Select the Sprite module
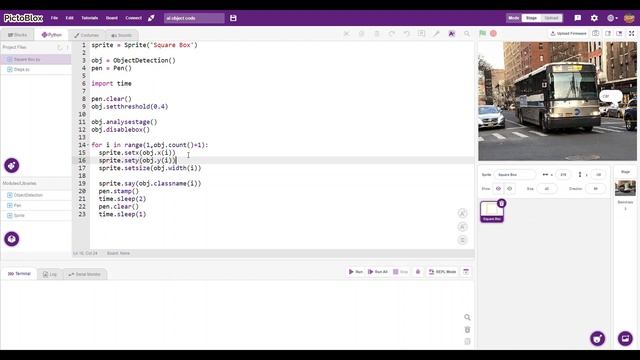 [36, 216]
